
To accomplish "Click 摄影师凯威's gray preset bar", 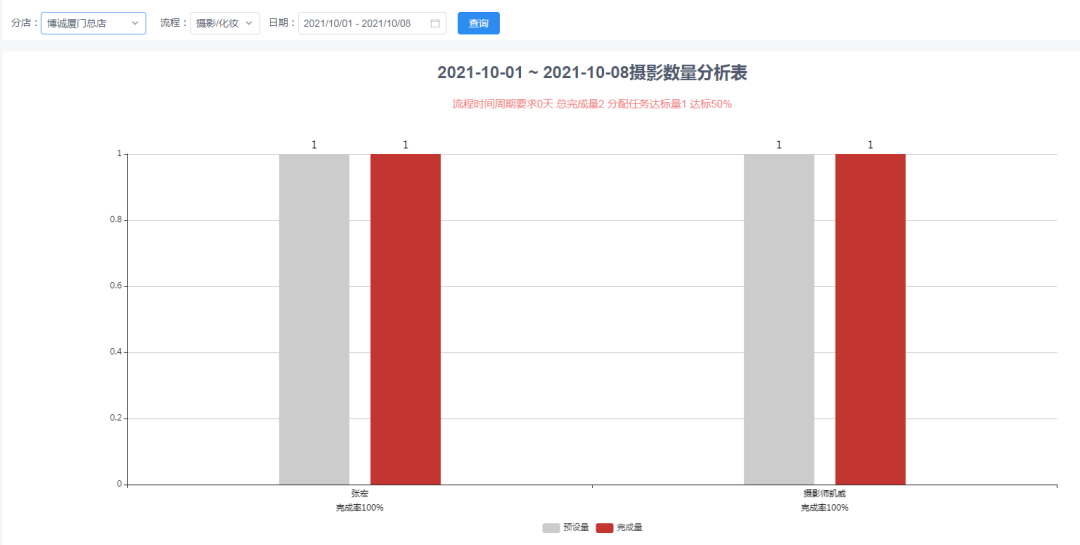I will coord(779,319).
